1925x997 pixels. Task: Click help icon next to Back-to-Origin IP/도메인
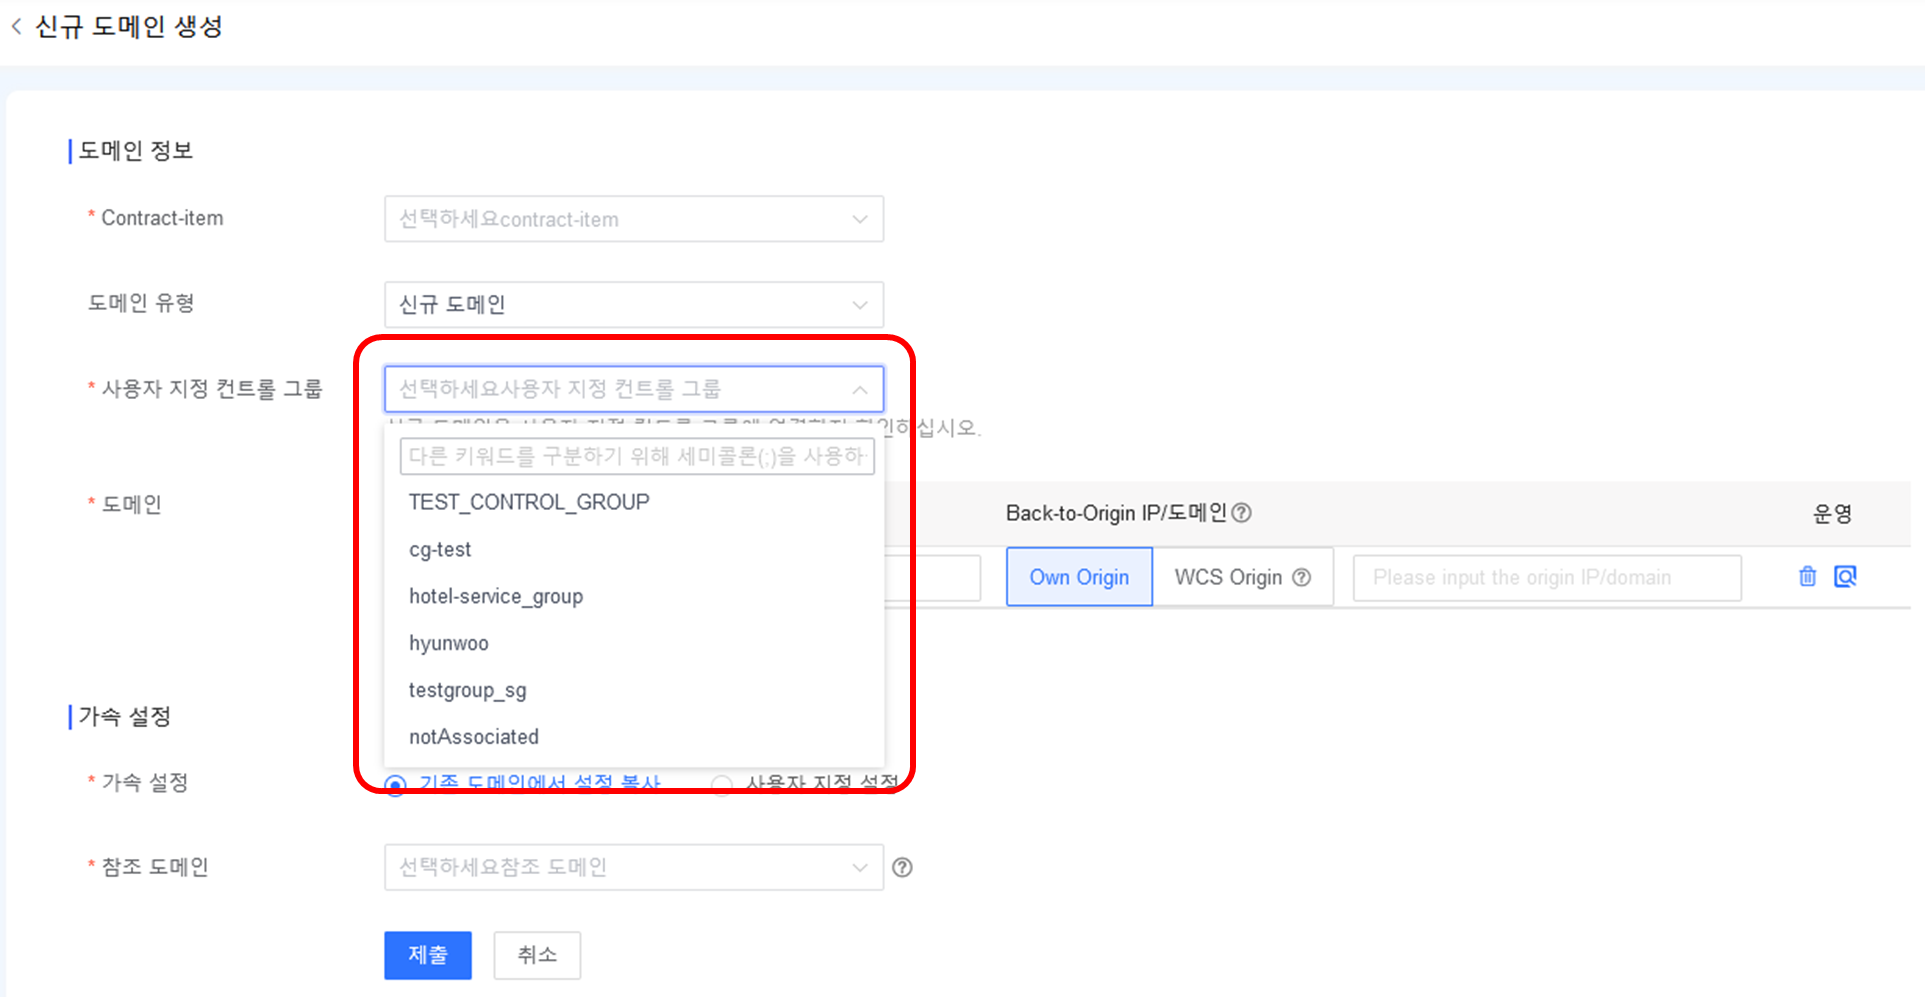(x=1242, y=513)
